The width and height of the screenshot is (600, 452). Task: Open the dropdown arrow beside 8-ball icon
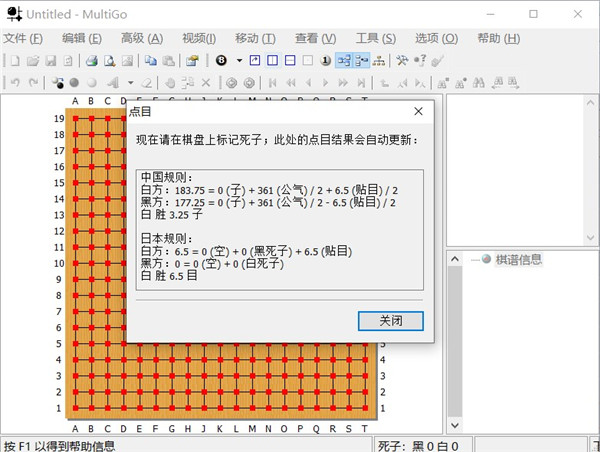click(x=238, y=61)
